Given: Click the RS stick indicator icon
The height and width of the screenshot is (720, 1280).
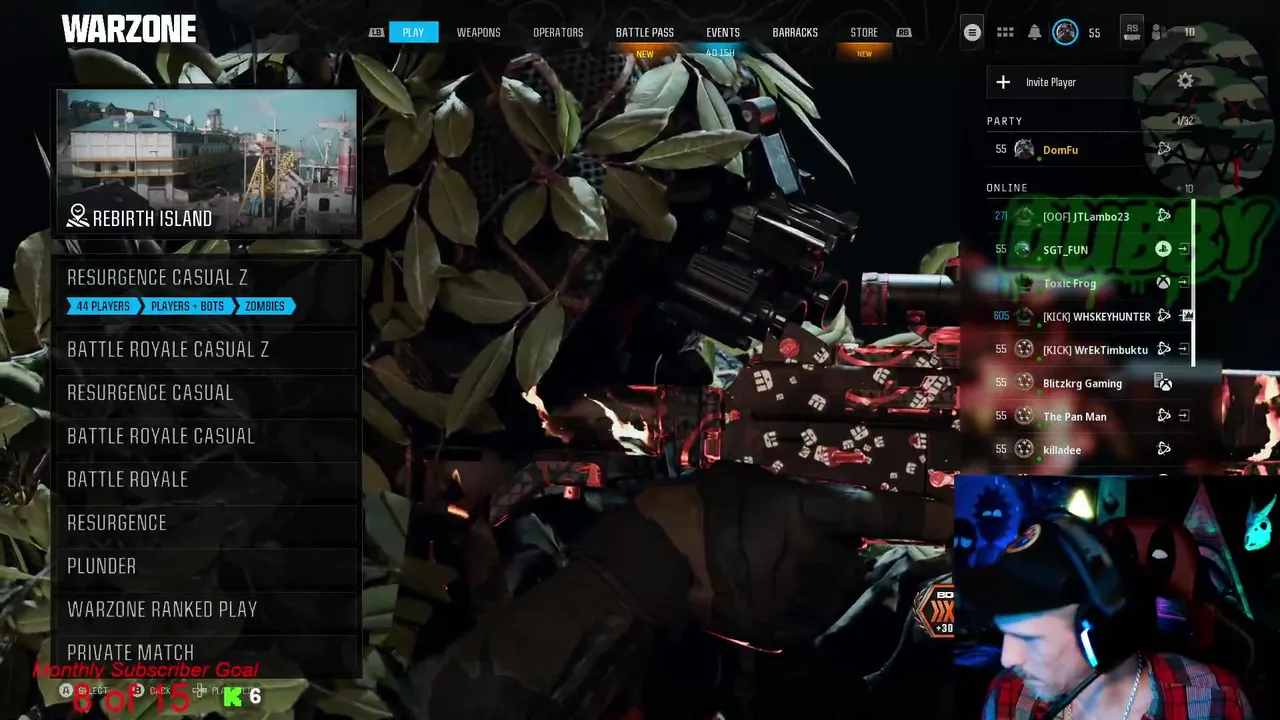Looking at the screenshot, I should click(1132, 32).
